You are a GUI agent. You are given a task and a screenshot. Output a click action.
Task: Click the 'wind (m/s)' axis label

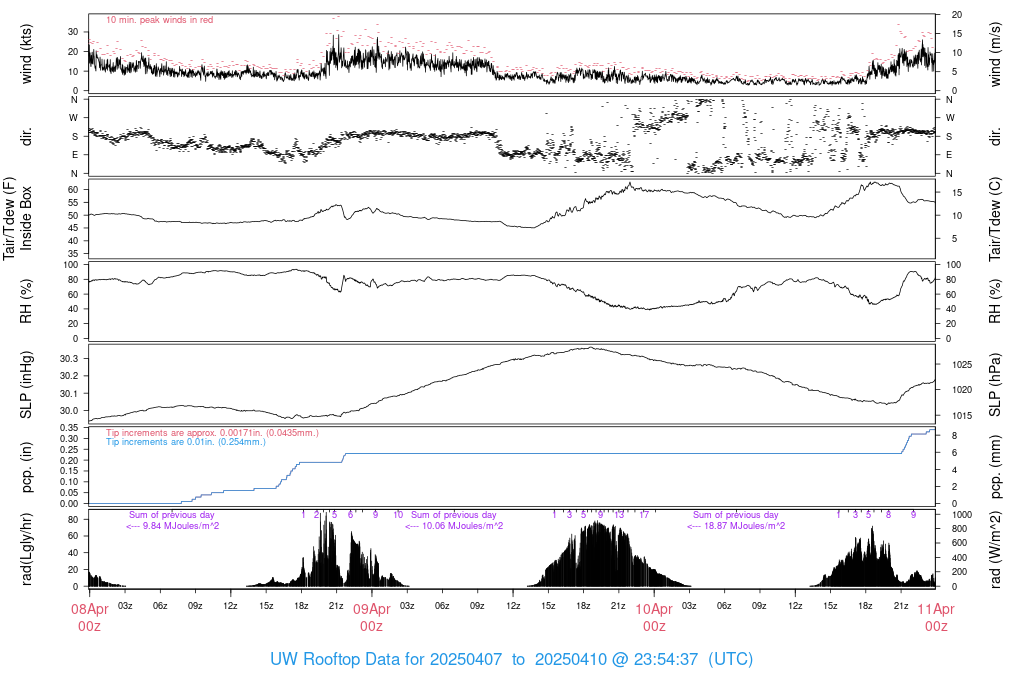[x=995, y=54]
